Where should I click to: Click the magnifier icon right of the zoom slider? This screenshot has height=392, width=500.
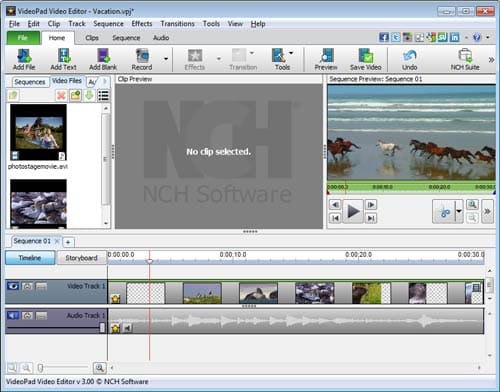(x=99, y=368)
